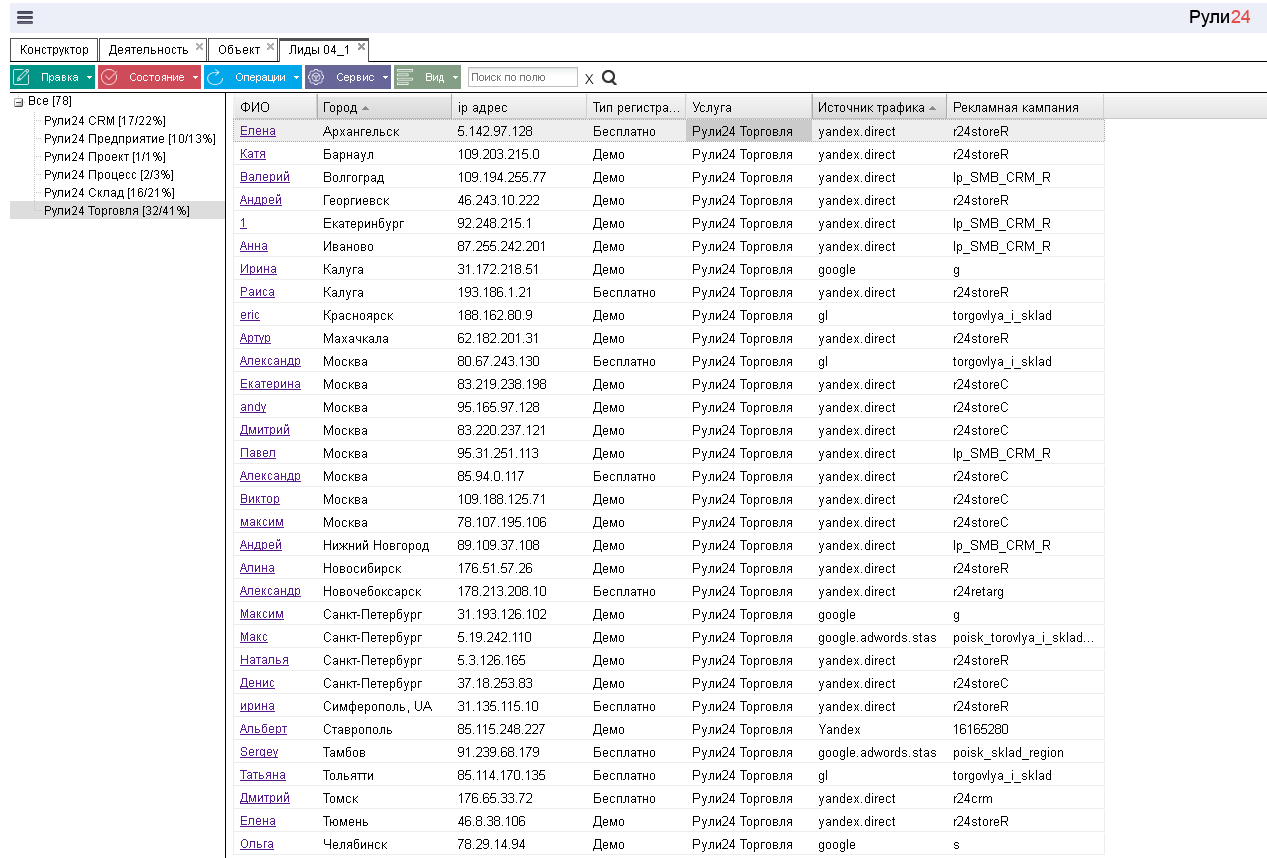Viewport: 1267px width, 858px height.
Task: Switch to the Конструктор tab
Action: (x=54, y=50)
